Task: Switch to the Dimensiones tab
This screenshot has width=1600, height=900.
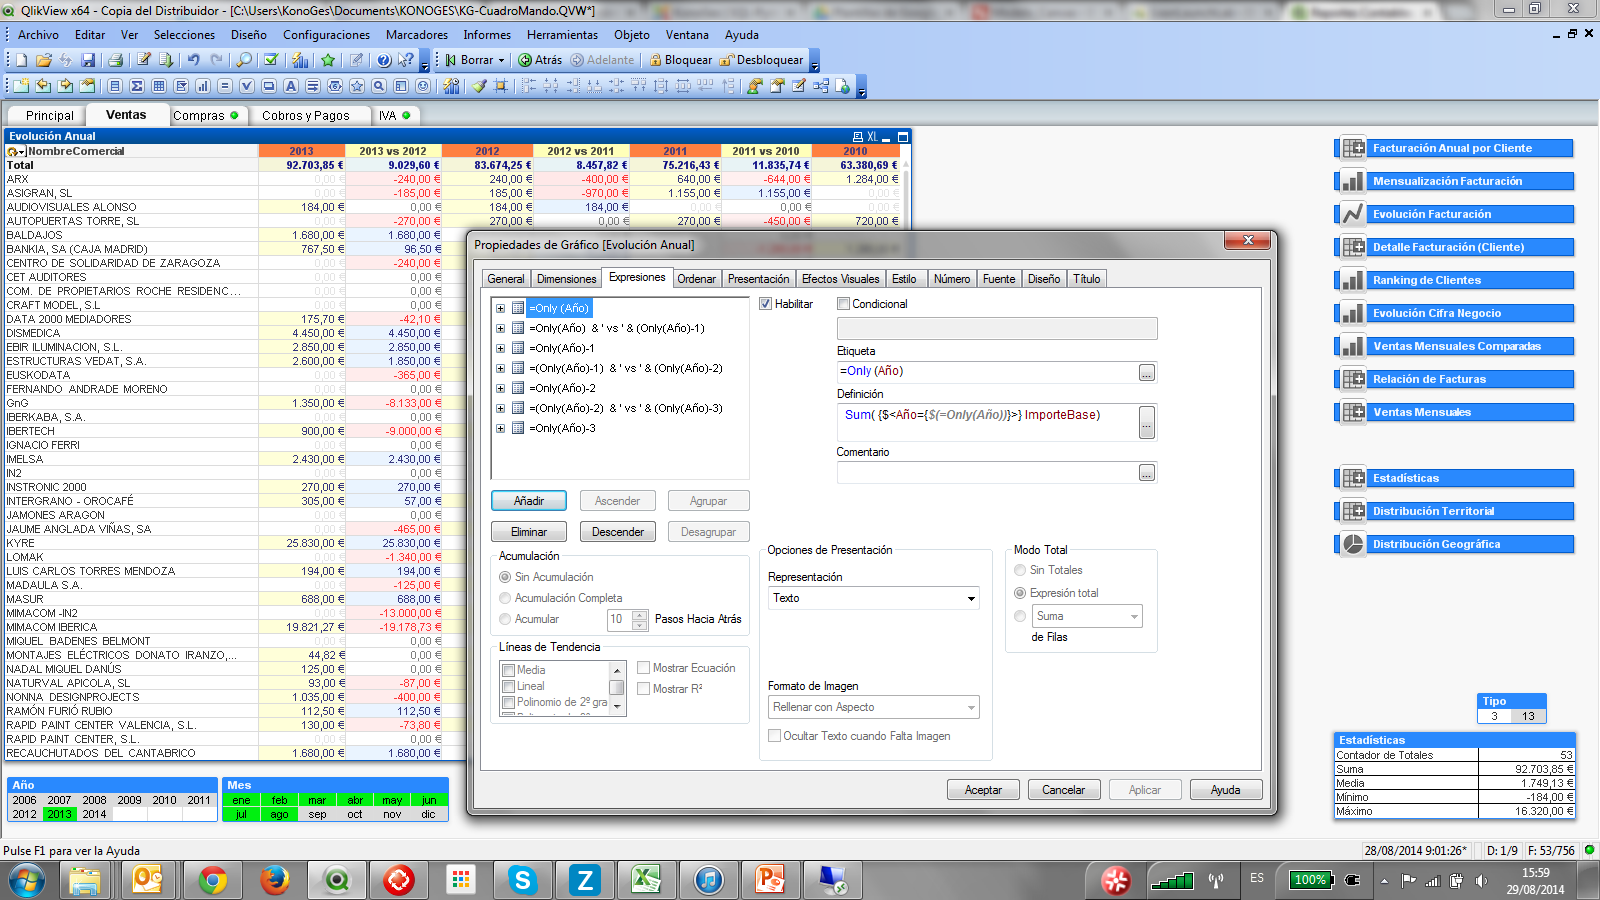Action: tap(566, 279)
